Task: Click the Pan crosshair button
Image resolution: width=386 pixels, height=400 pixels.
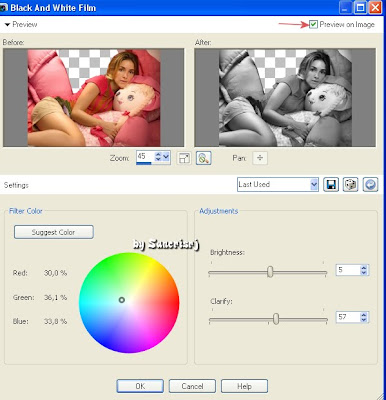Action: coord(260,158)
